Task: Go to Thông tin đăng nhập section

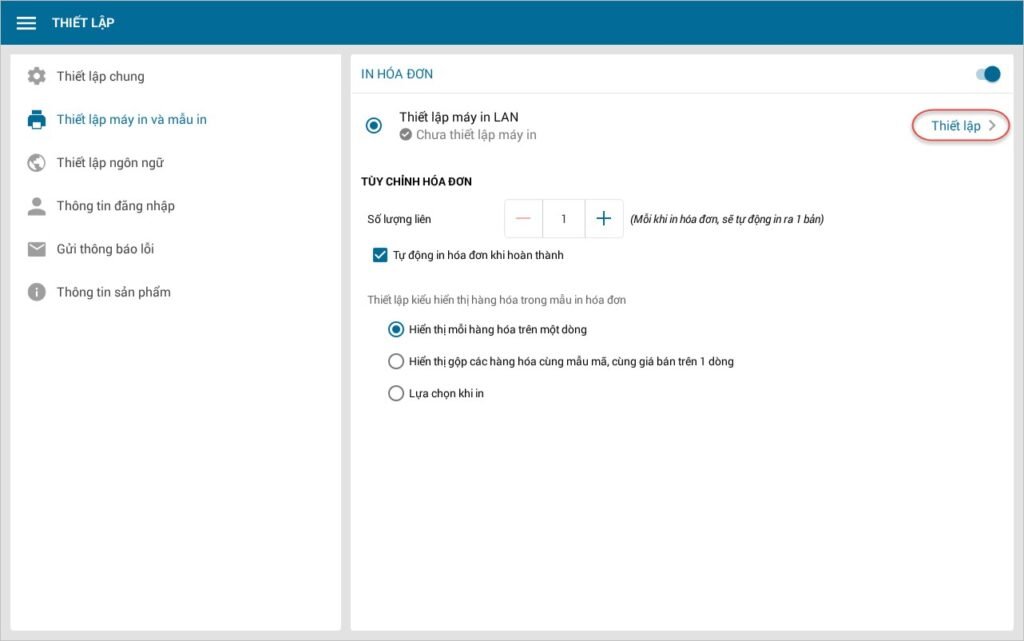Action: 115,206
